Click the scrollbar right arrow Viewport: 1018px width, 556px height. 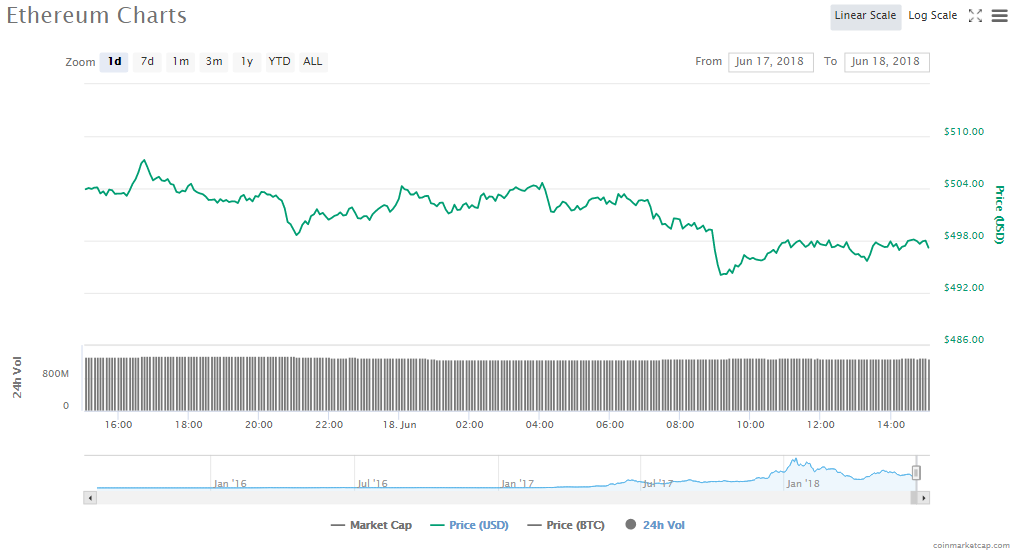[923, 497]
